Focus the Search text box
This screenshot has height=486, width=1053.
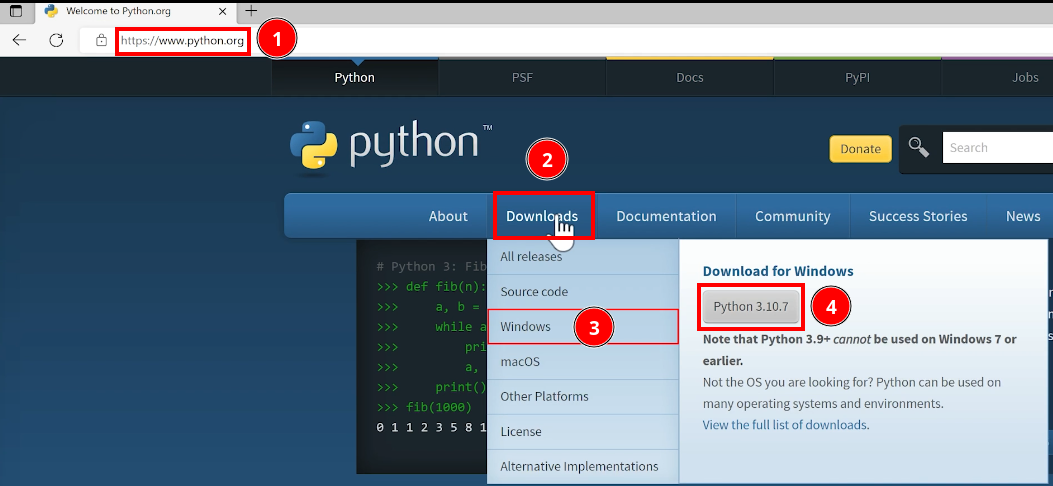click(997, 148)
